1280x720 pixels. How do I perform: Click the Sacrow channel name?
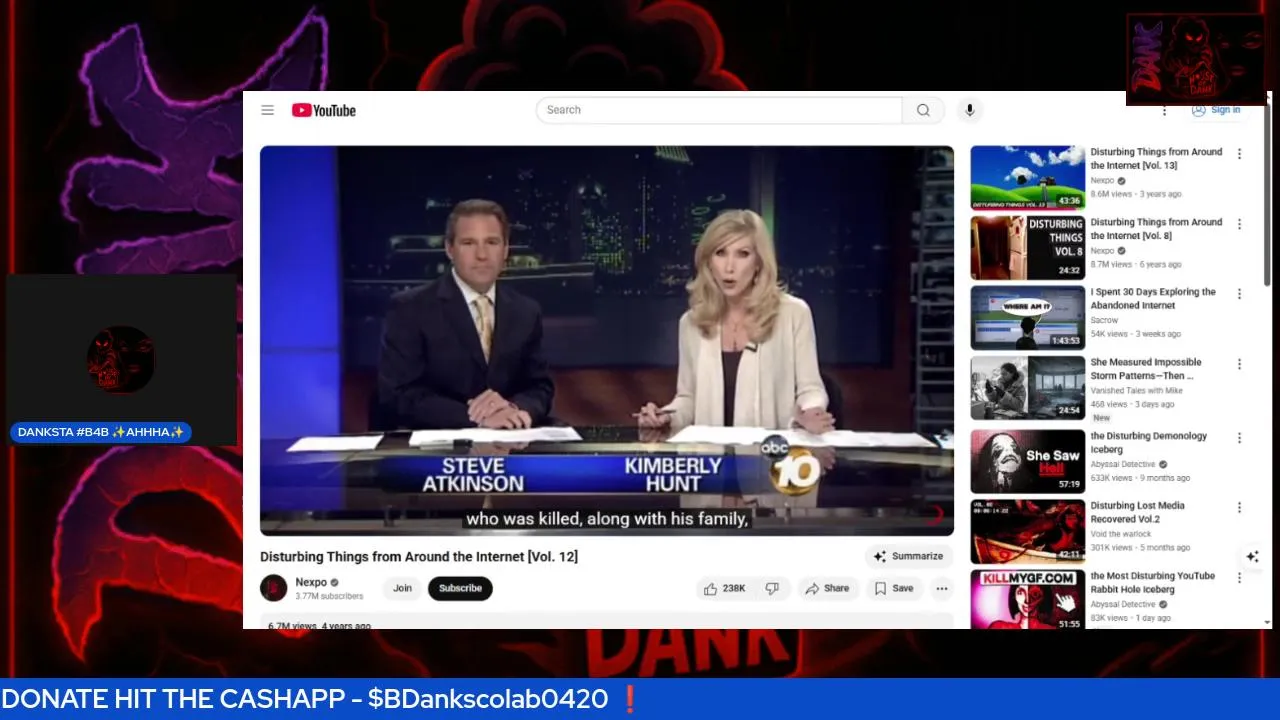click(x=1104, y=320)
